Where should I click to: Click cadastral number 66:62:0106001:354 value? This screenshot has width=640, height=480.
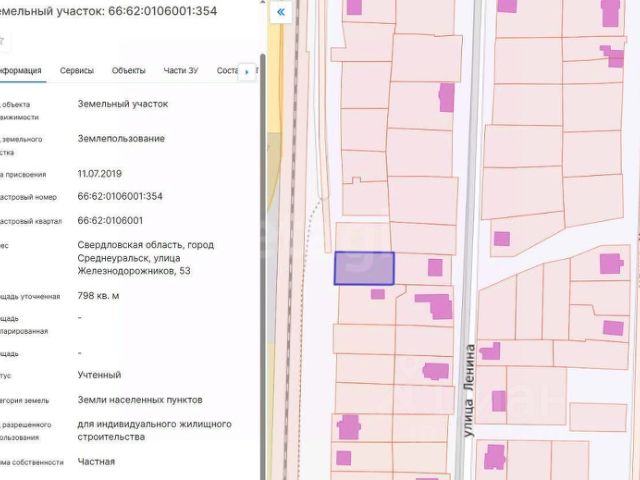(120, 196)
